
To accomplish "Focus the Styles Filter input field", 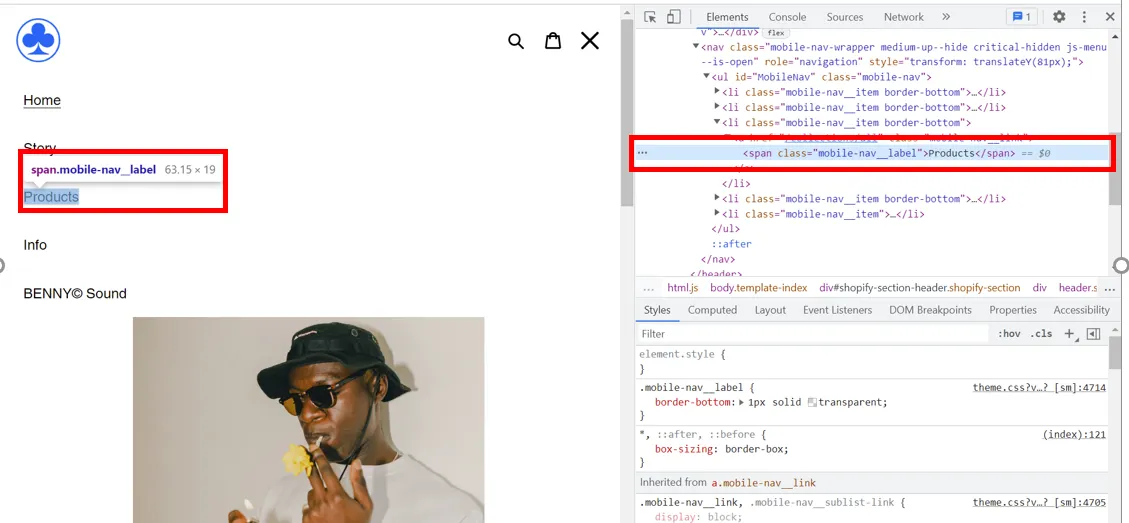I will pos(814,334).
